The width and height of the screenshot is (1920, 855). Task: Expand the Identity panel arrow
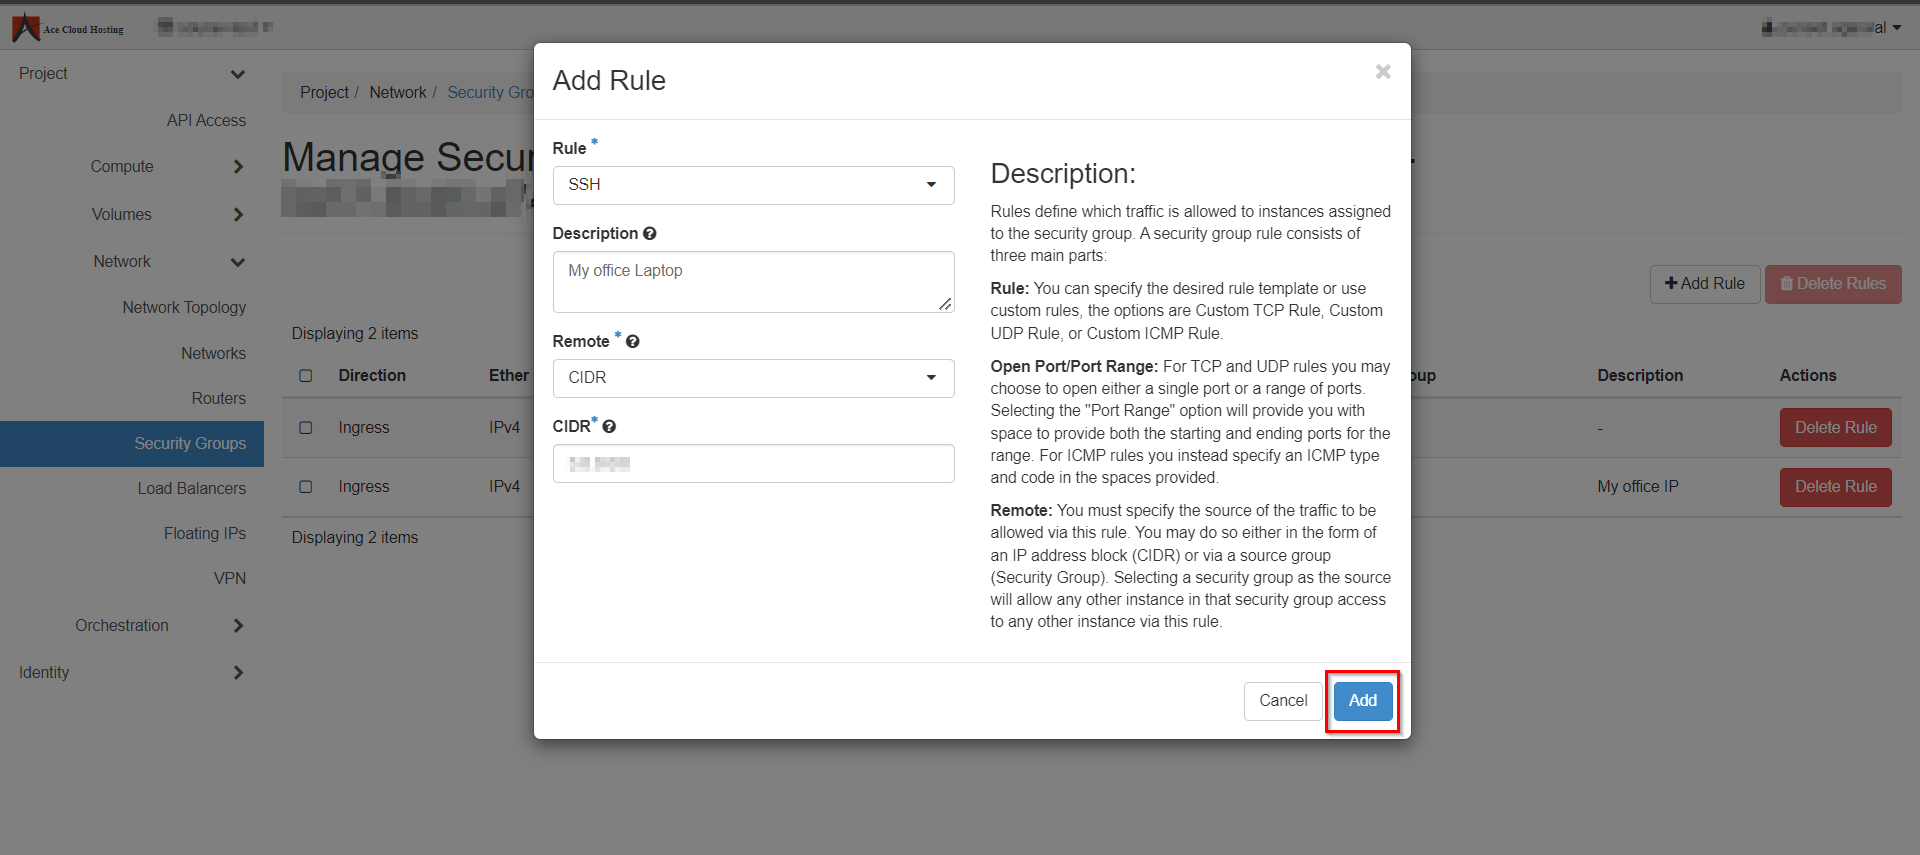(x=238, y=673)
